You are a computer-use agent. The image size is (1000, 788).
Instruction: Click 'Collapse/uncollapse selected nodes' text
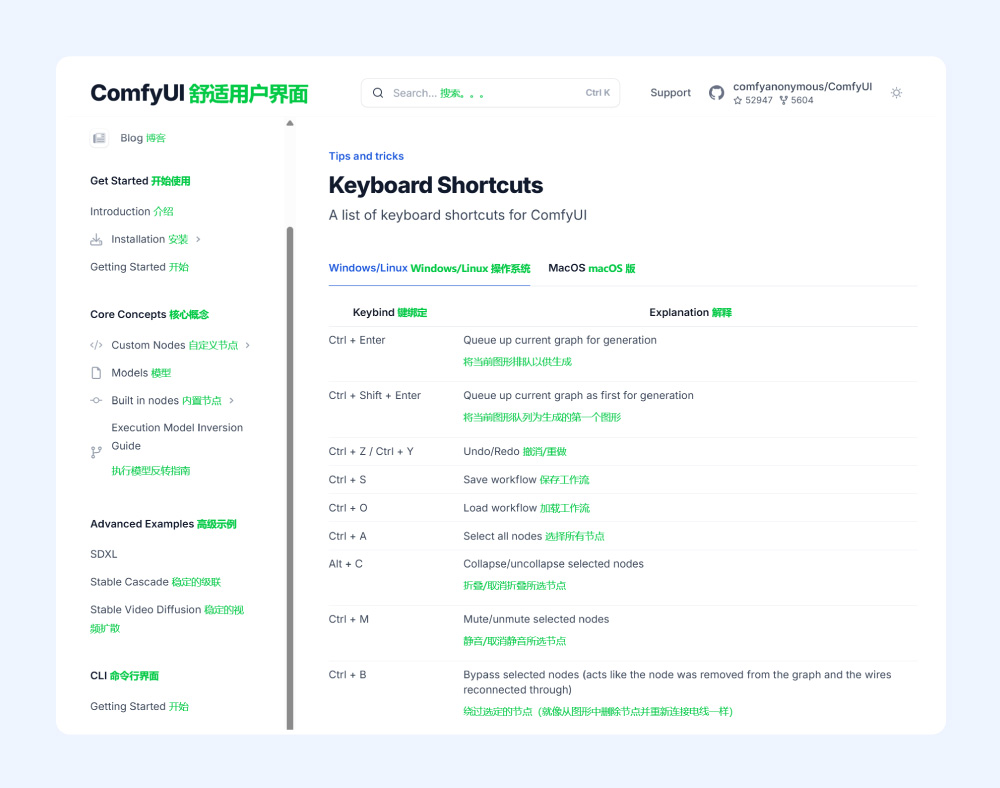point(553,564)
